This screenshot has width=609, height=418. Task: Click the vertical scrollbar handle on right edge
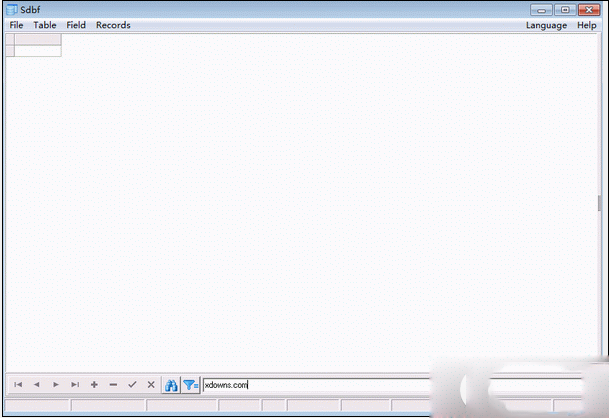600,203
